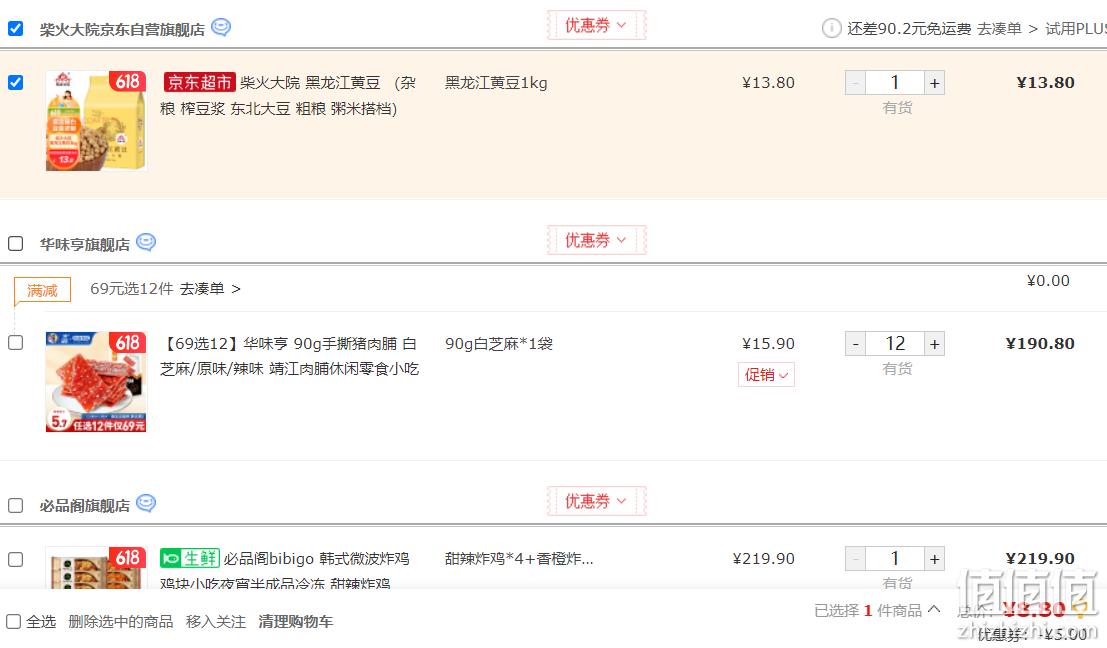Increase quantity of 黑龙江黄豆
This screenshot has width=1107, height=648.
click(935, 83)
